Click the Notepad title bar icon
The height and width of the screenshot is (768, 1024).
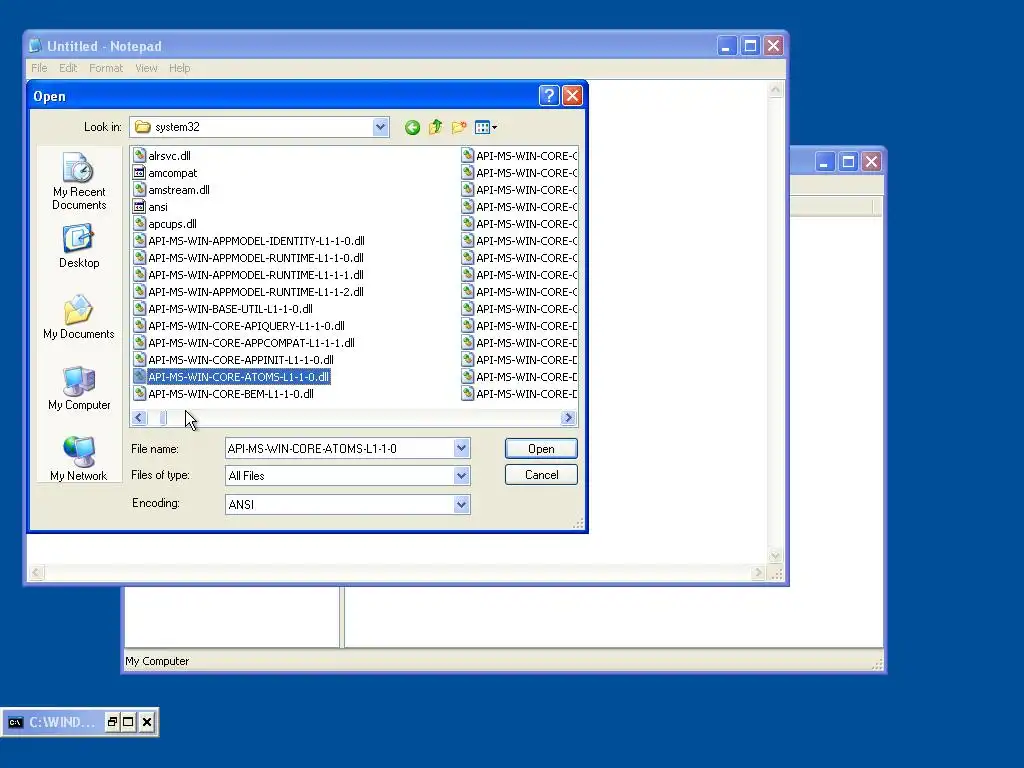coord(35,46)
